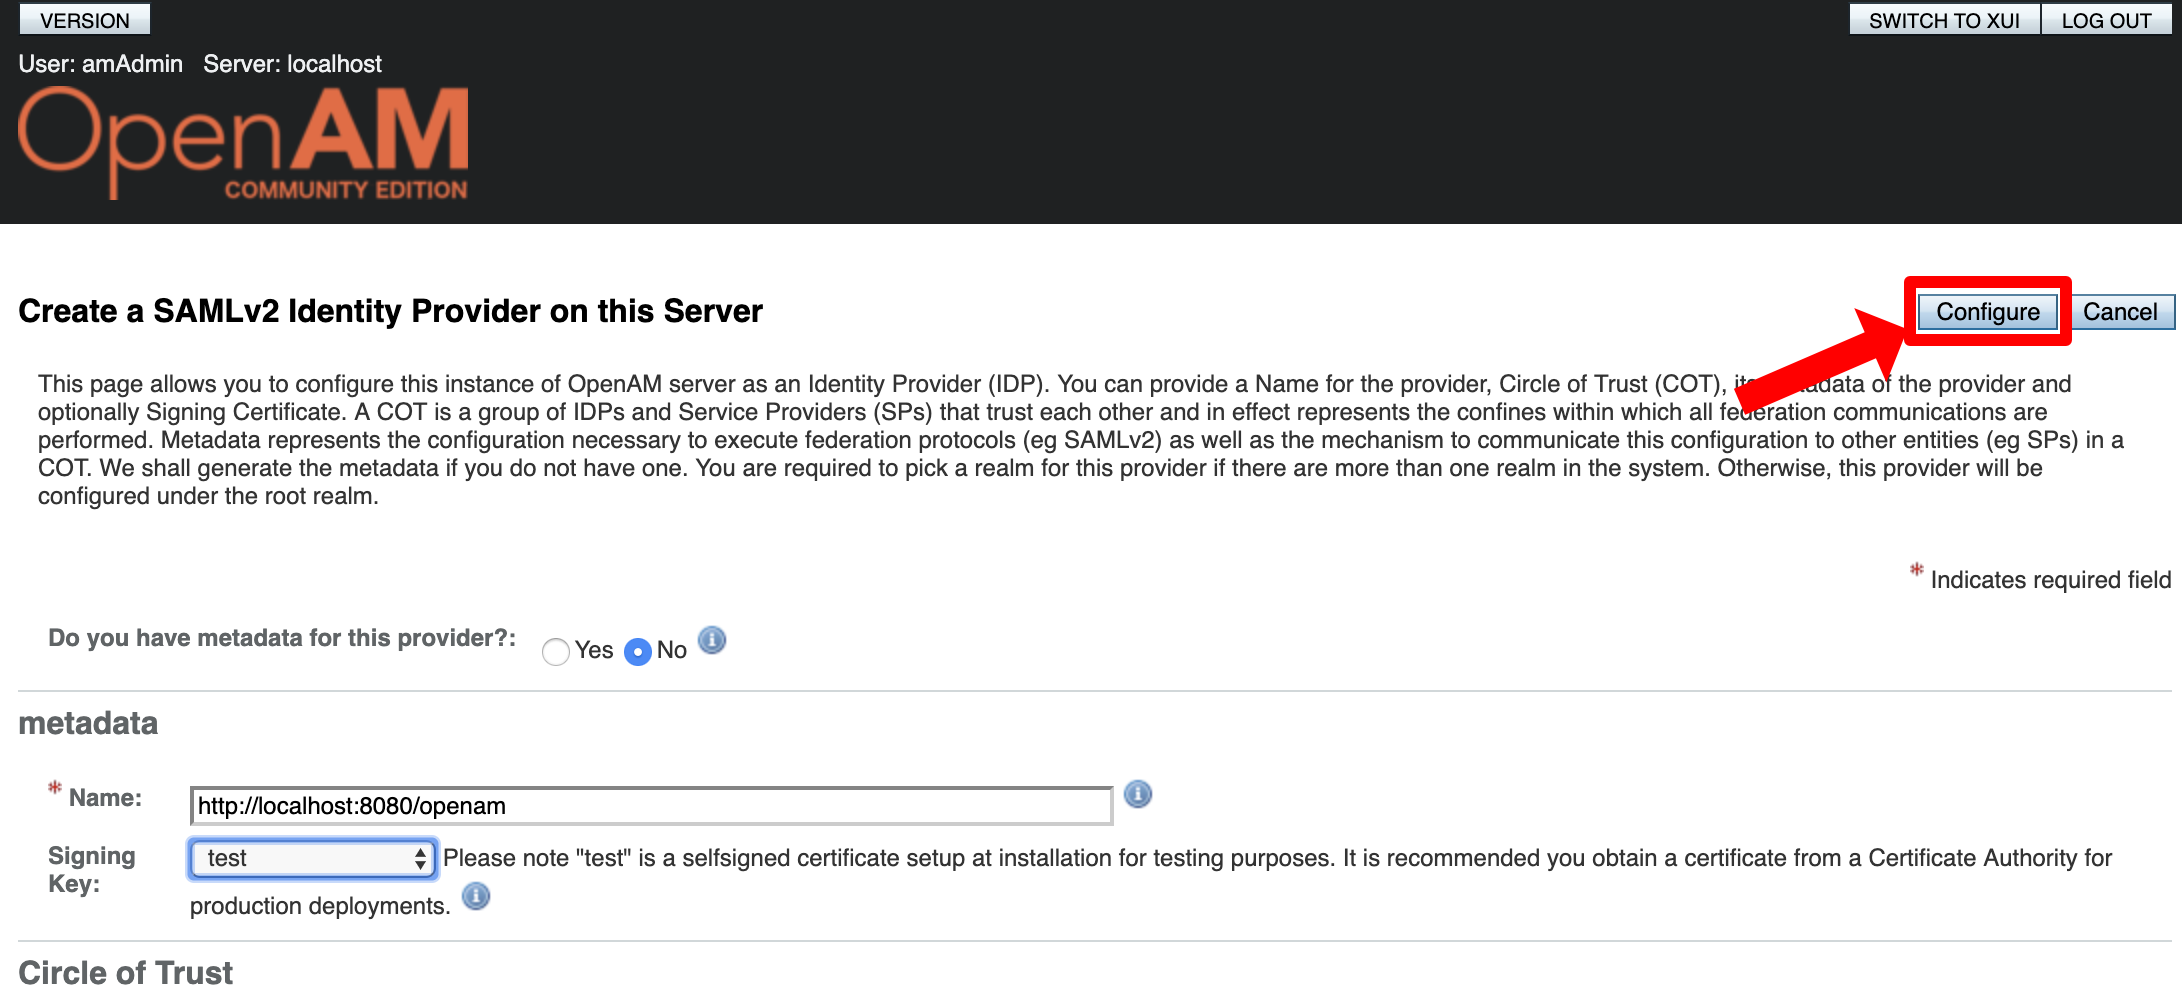Image resolution: width=2182 pixels, height=992 pixels.
Task: Select the Yes radio button for metadata
Action: coord(556,652)
